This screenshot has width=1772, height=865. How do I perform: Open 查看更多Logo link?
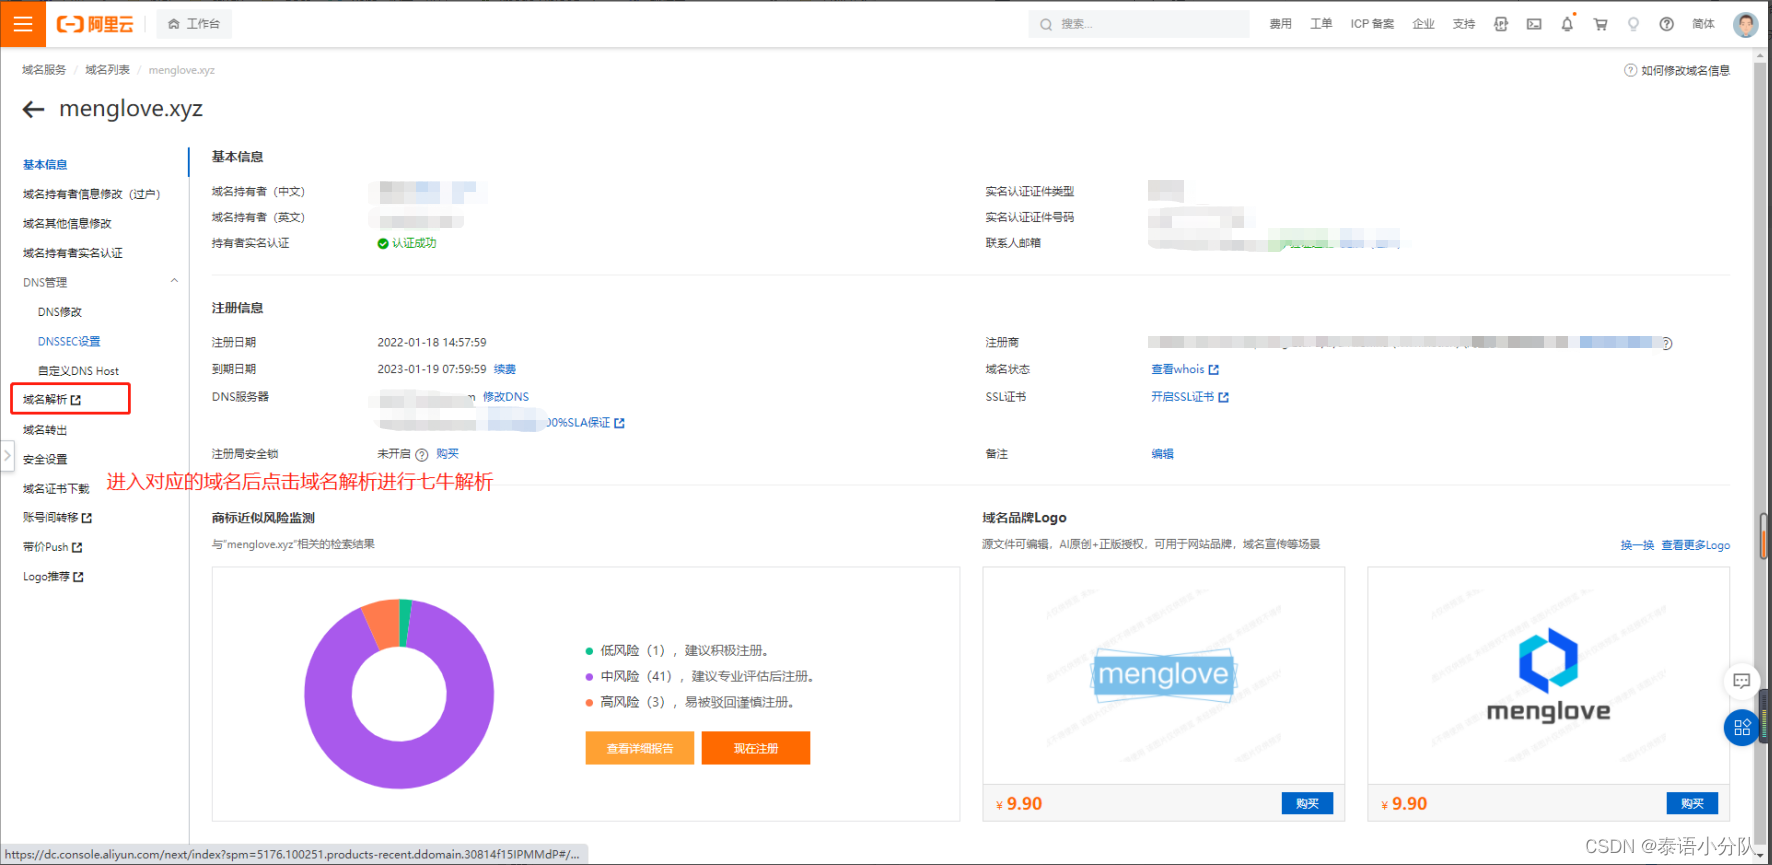pos(1695,545)
